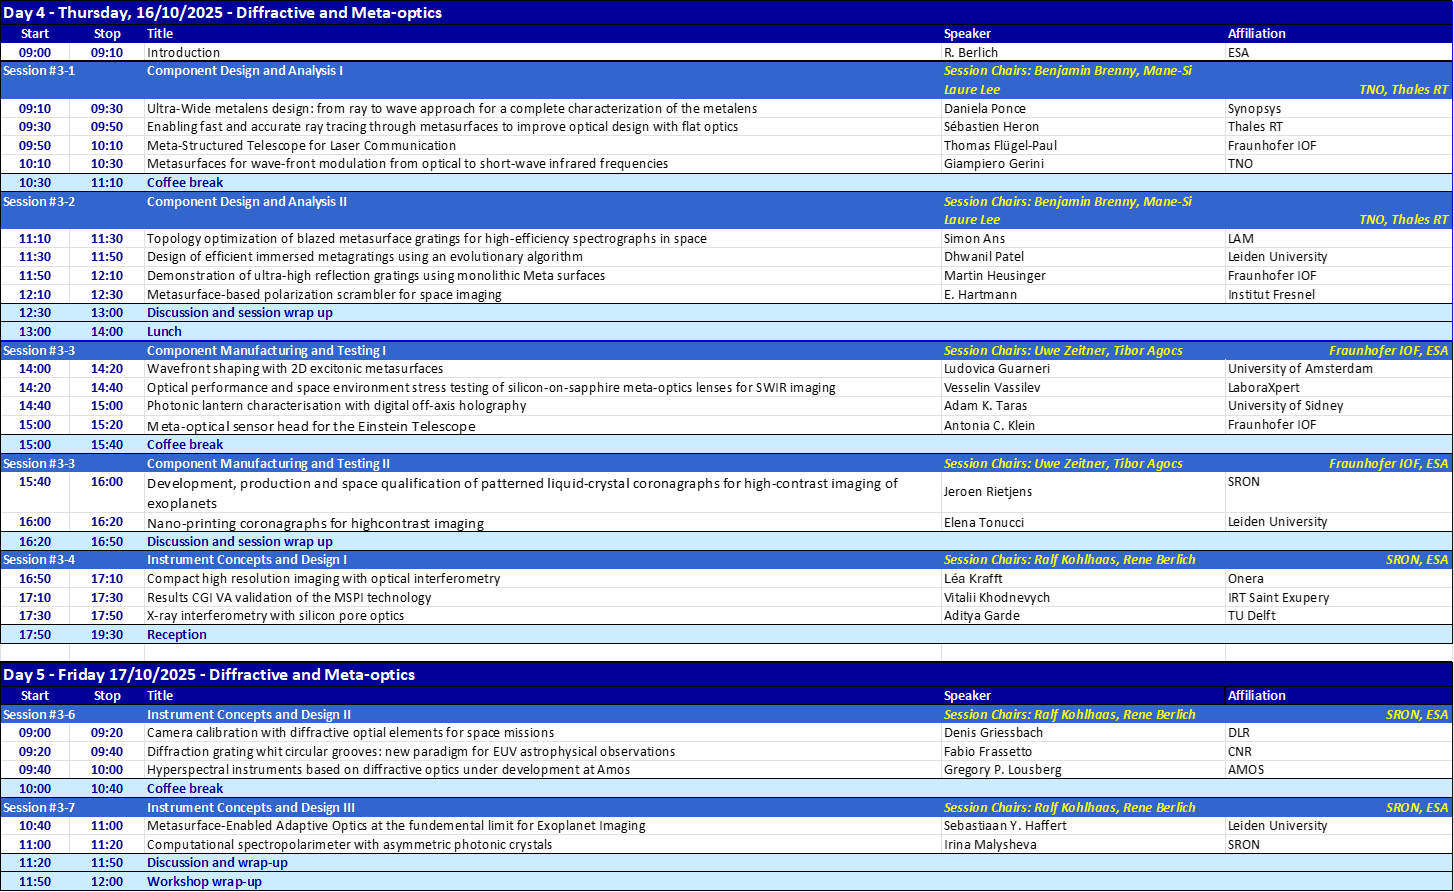Select the Session #3-6 label cell
Screen dimensions: 1454x892
pyautogui.click(x=39, y=715)
